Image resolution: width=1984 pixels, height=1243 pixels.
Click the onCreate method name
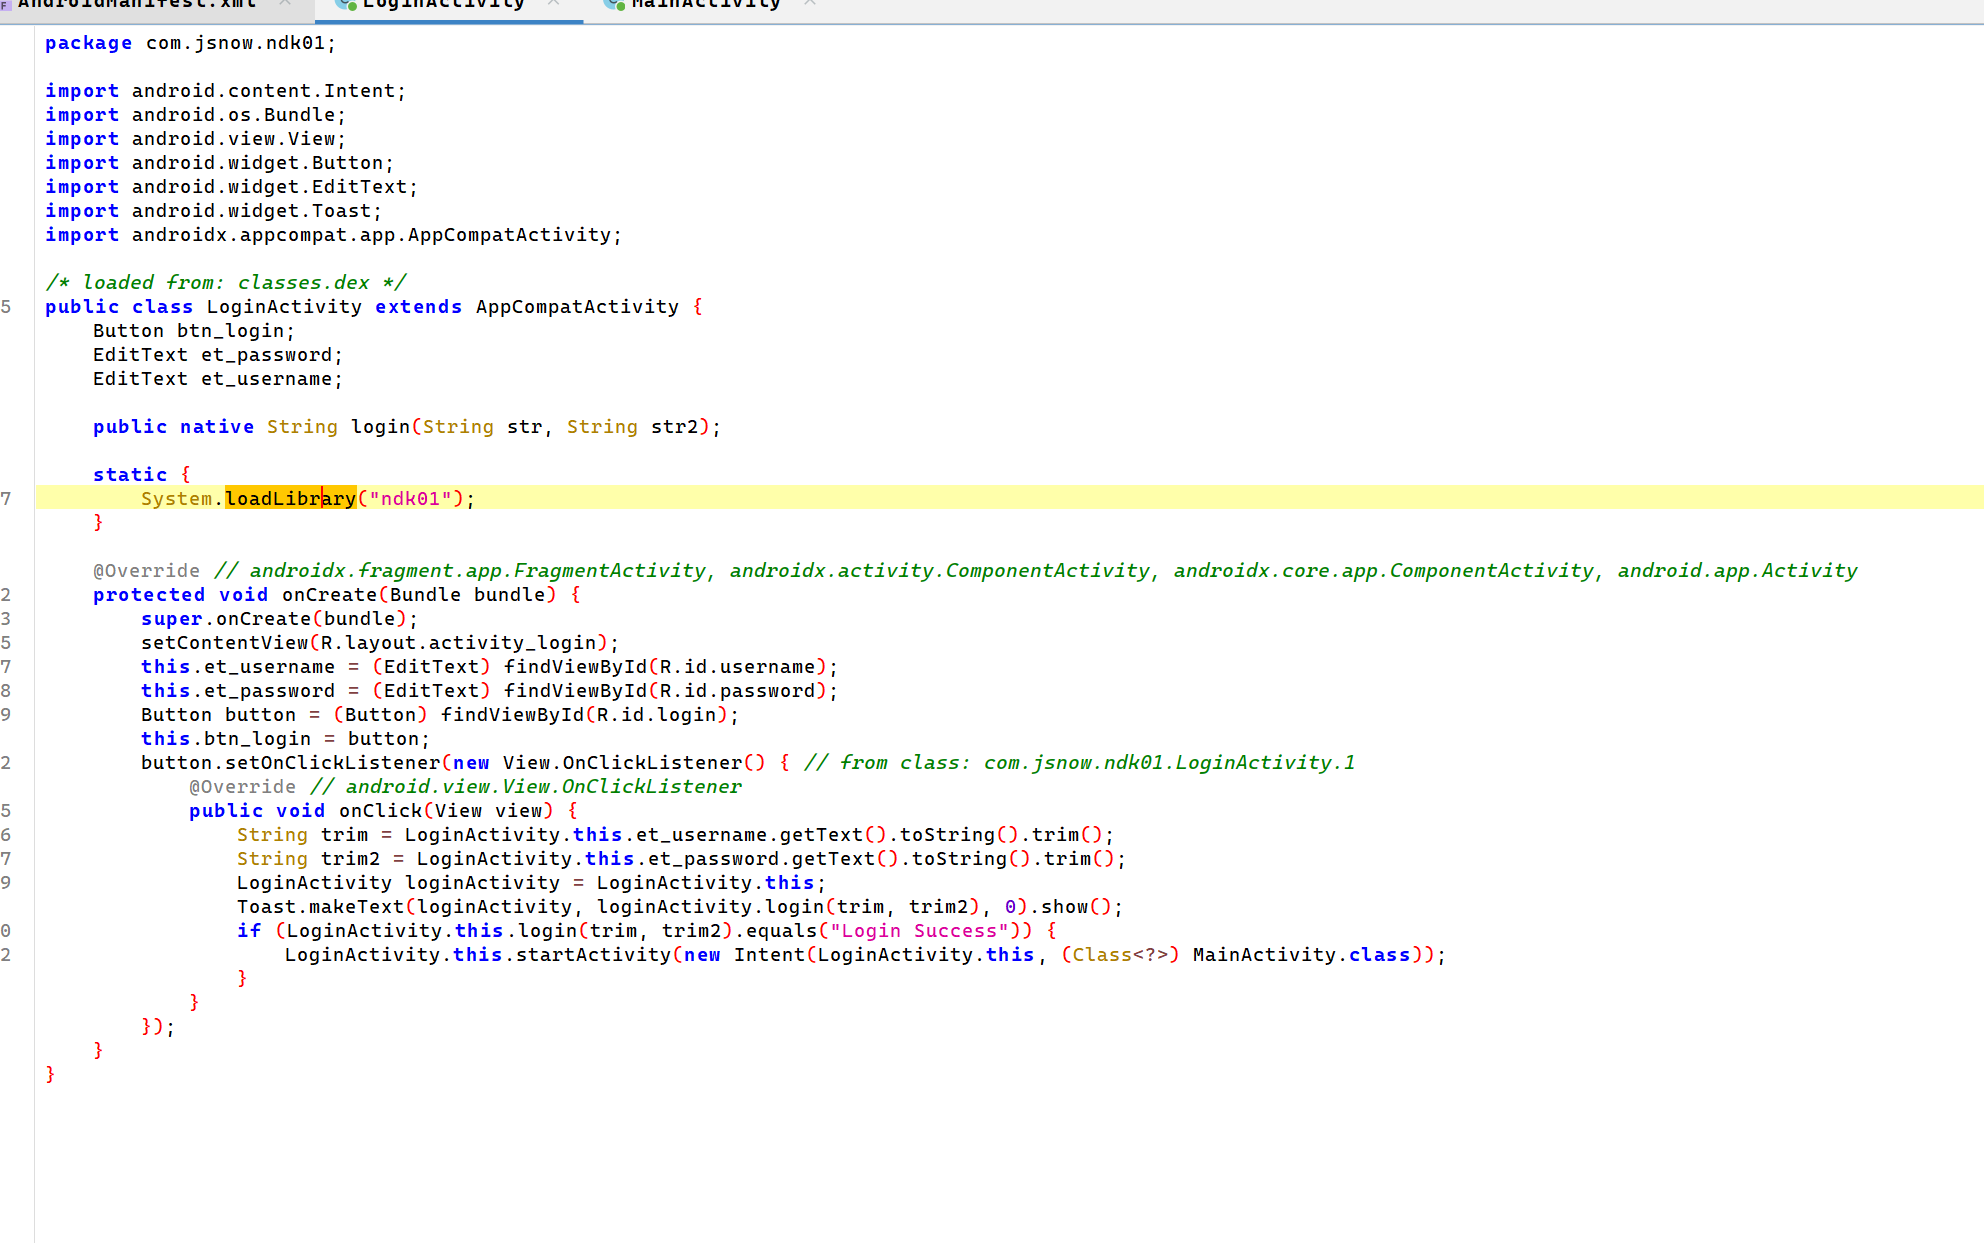coord(329,594)
